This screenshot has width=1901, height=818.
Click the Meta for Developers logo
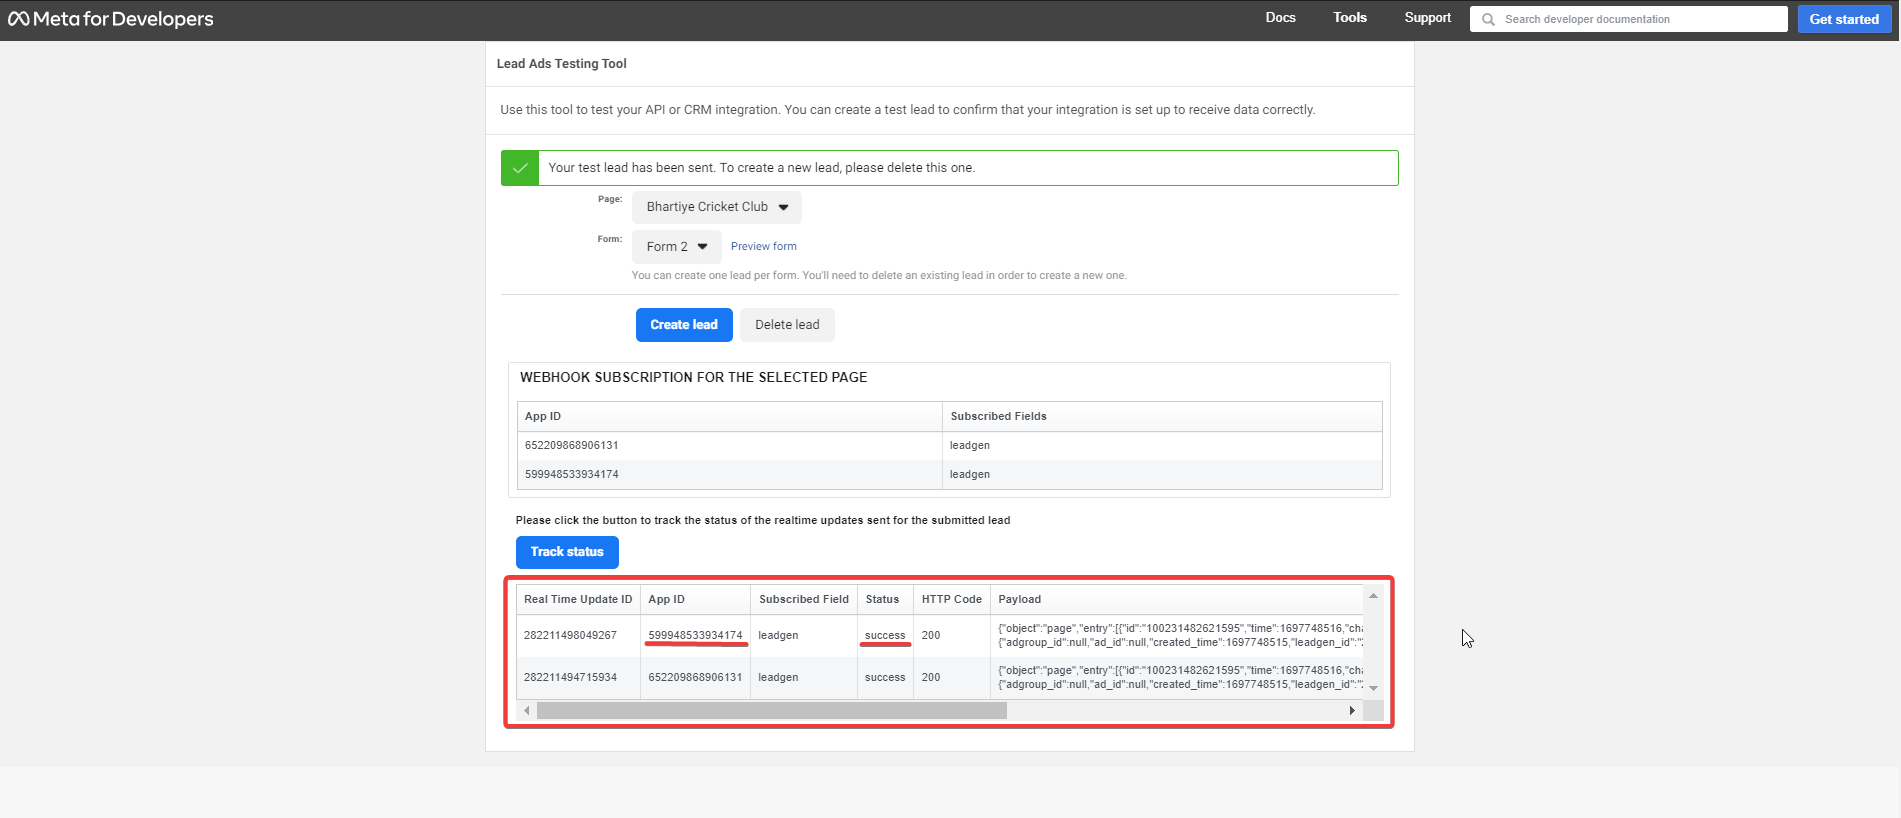coord(111,19)
